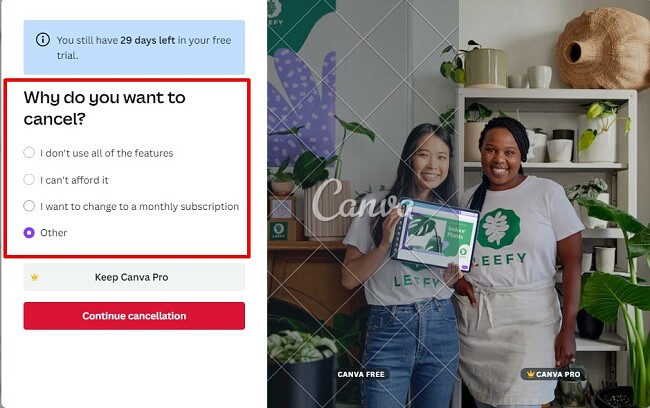This screenshot has width=650, height=408.
Task: Click the woven basket on the shelf
Action: pos(603,49)
